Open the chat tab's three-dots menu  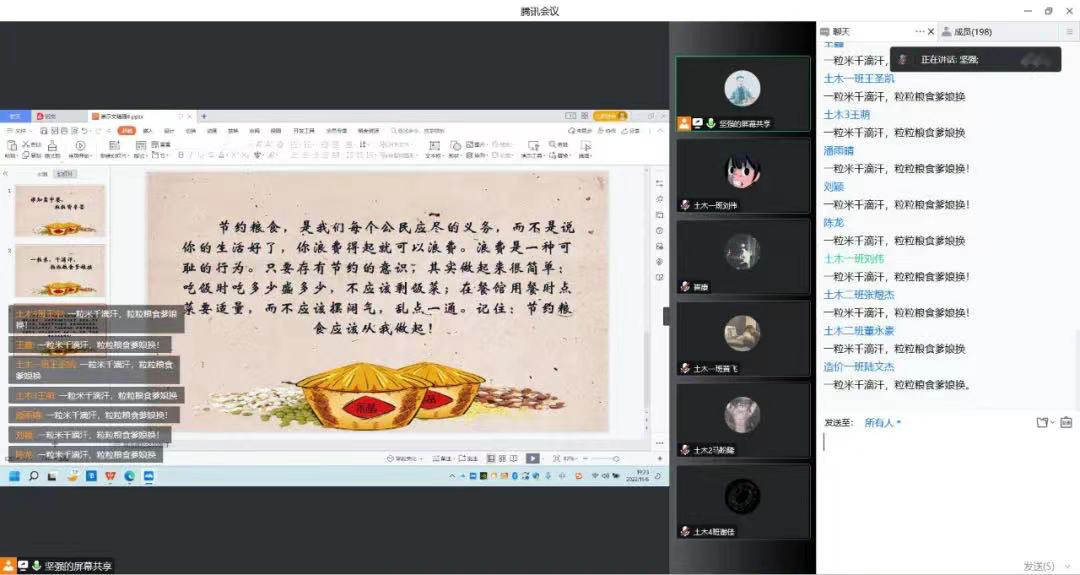[920, 32]
